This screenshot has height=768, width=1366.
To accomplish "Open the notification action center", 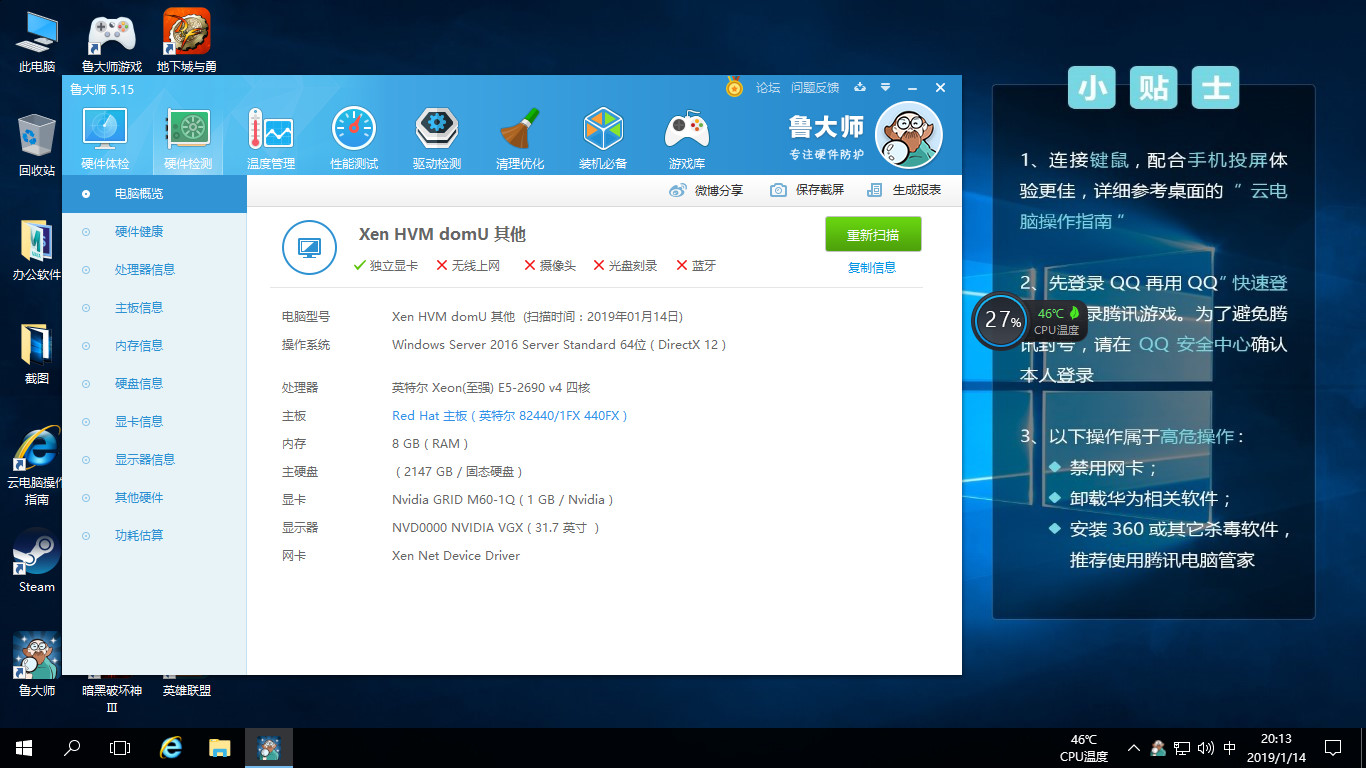I will 1333,748.
